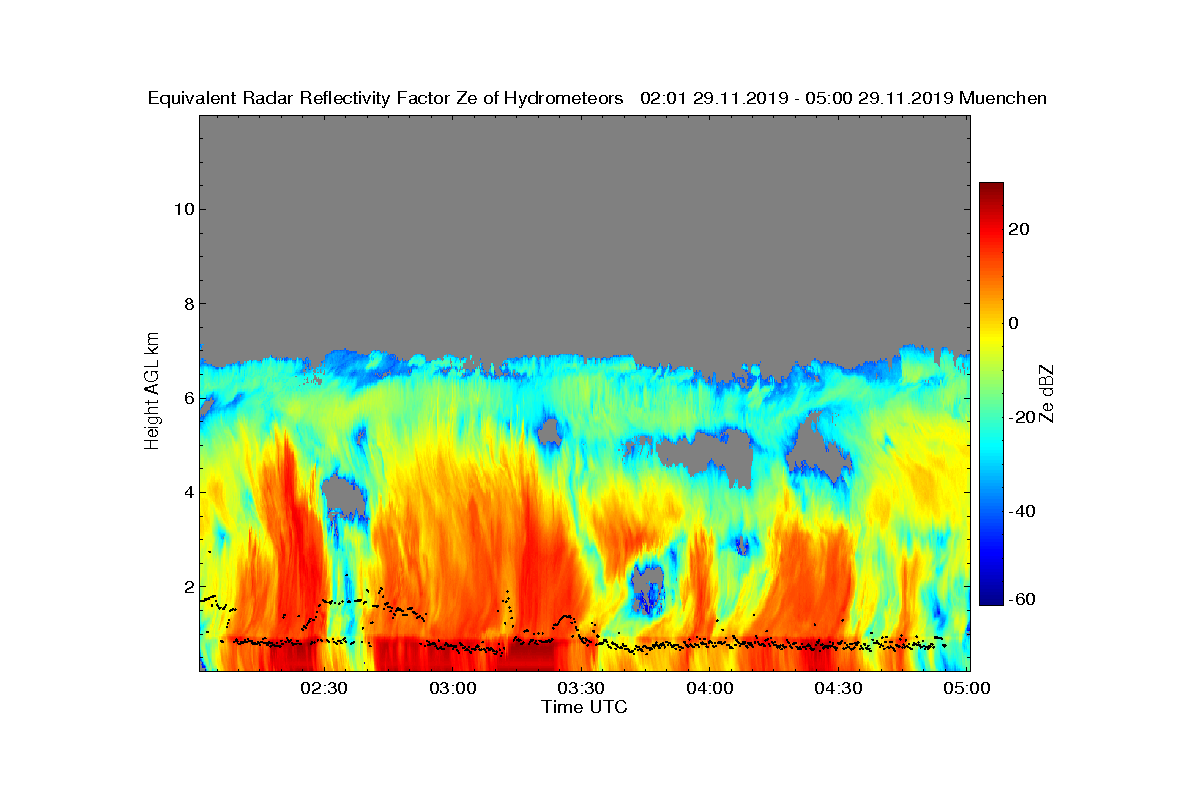Screen dimensions: 1200x800
Task: Click the height tick label 4
Action: [x=187, y=492]
